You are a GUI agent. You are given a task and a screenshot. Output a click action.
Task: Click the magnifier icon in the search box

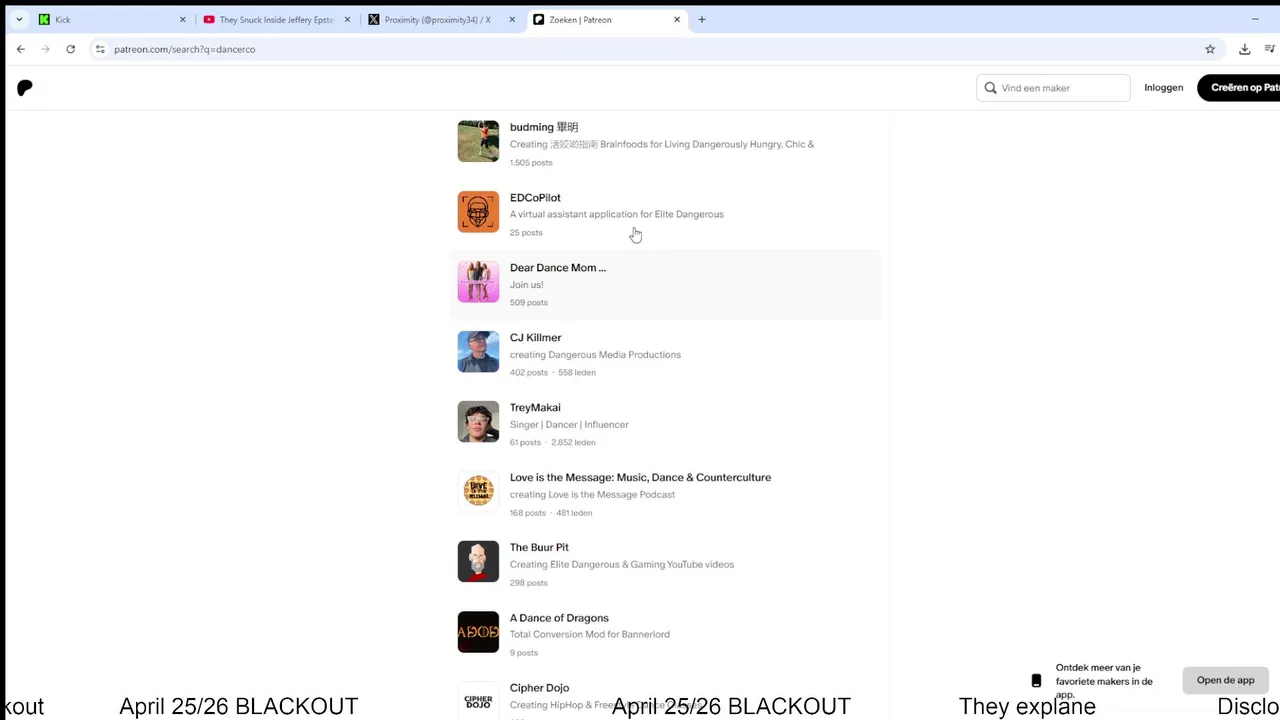pos(990,88)
